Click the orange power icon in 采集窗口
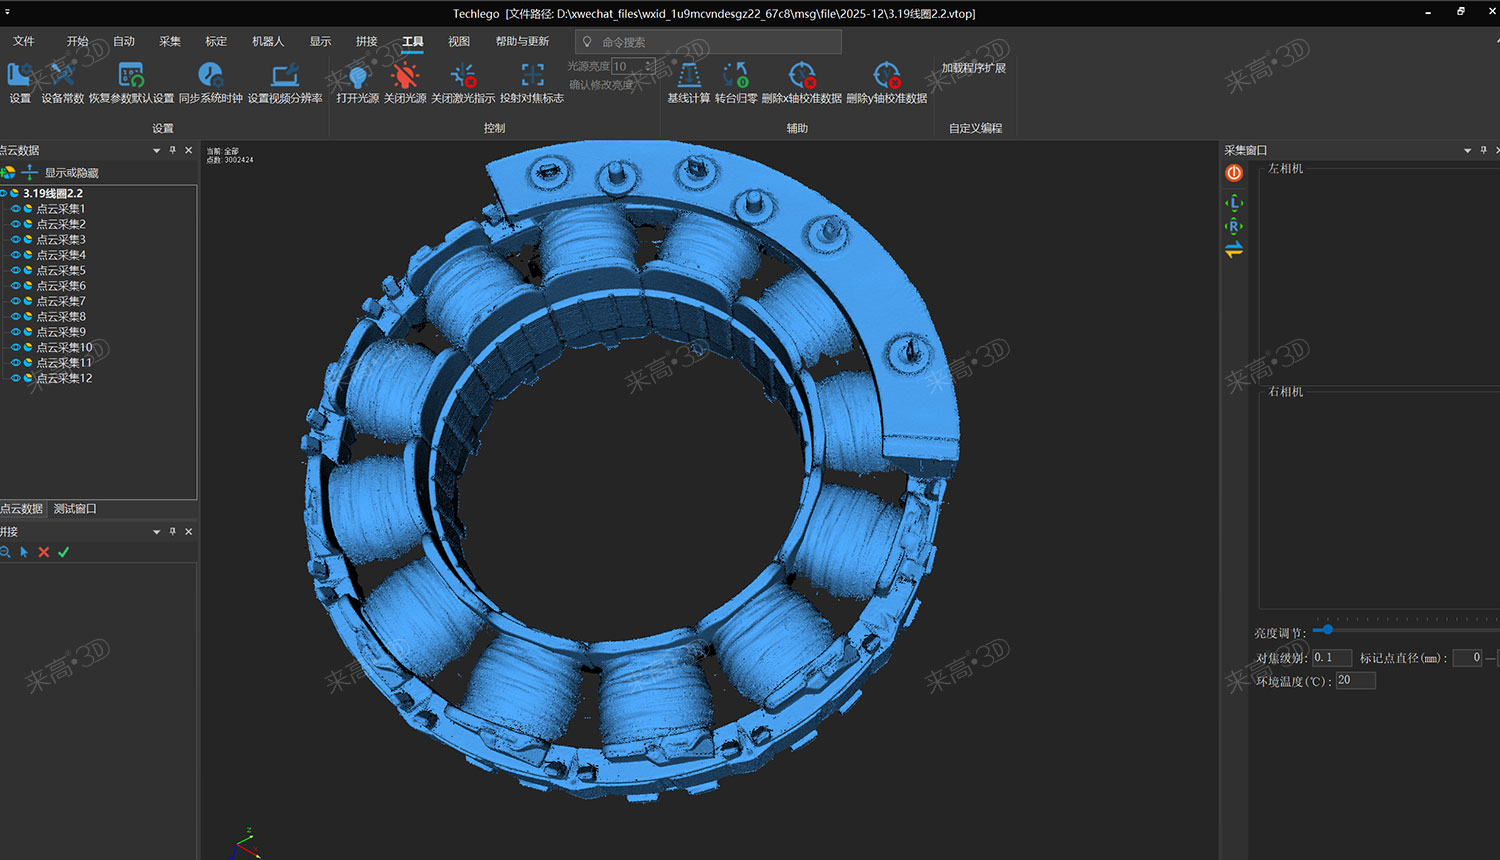 tap(1234, 173)
